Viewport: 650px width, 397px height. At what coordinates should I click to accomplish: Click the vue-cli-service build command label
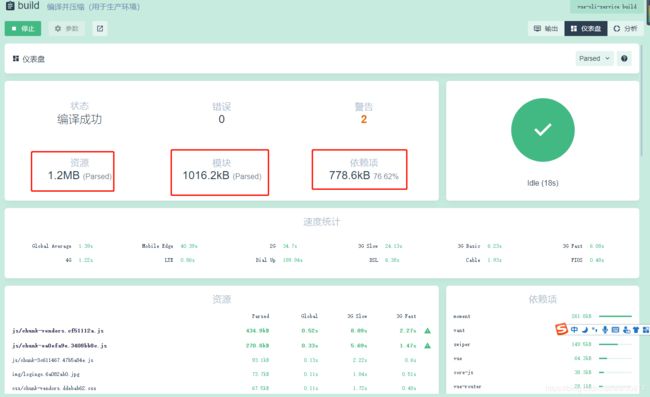point(607,7)
